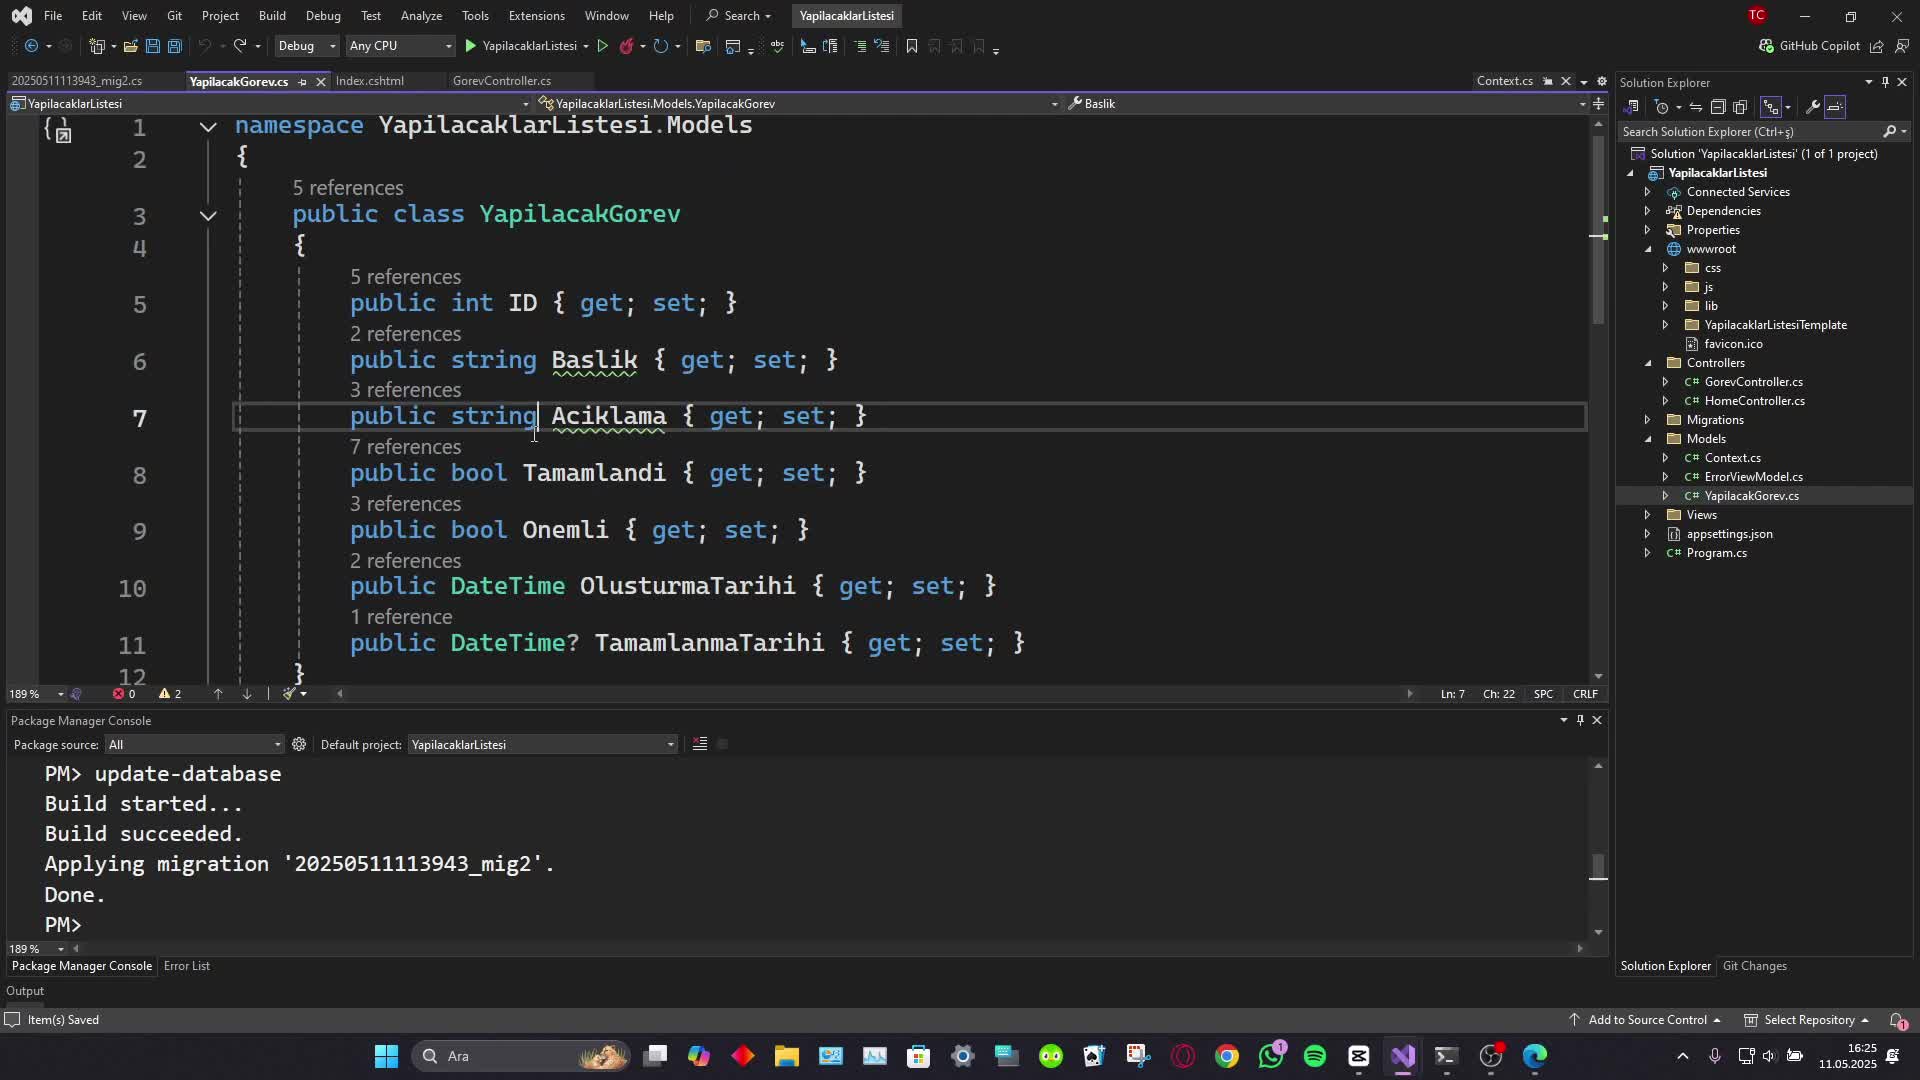Image resolution: width=1920 pixels, height=1080 pixels.
Task: Click the Redo arrow in toolbar
Action: click(x=239, y=46)
